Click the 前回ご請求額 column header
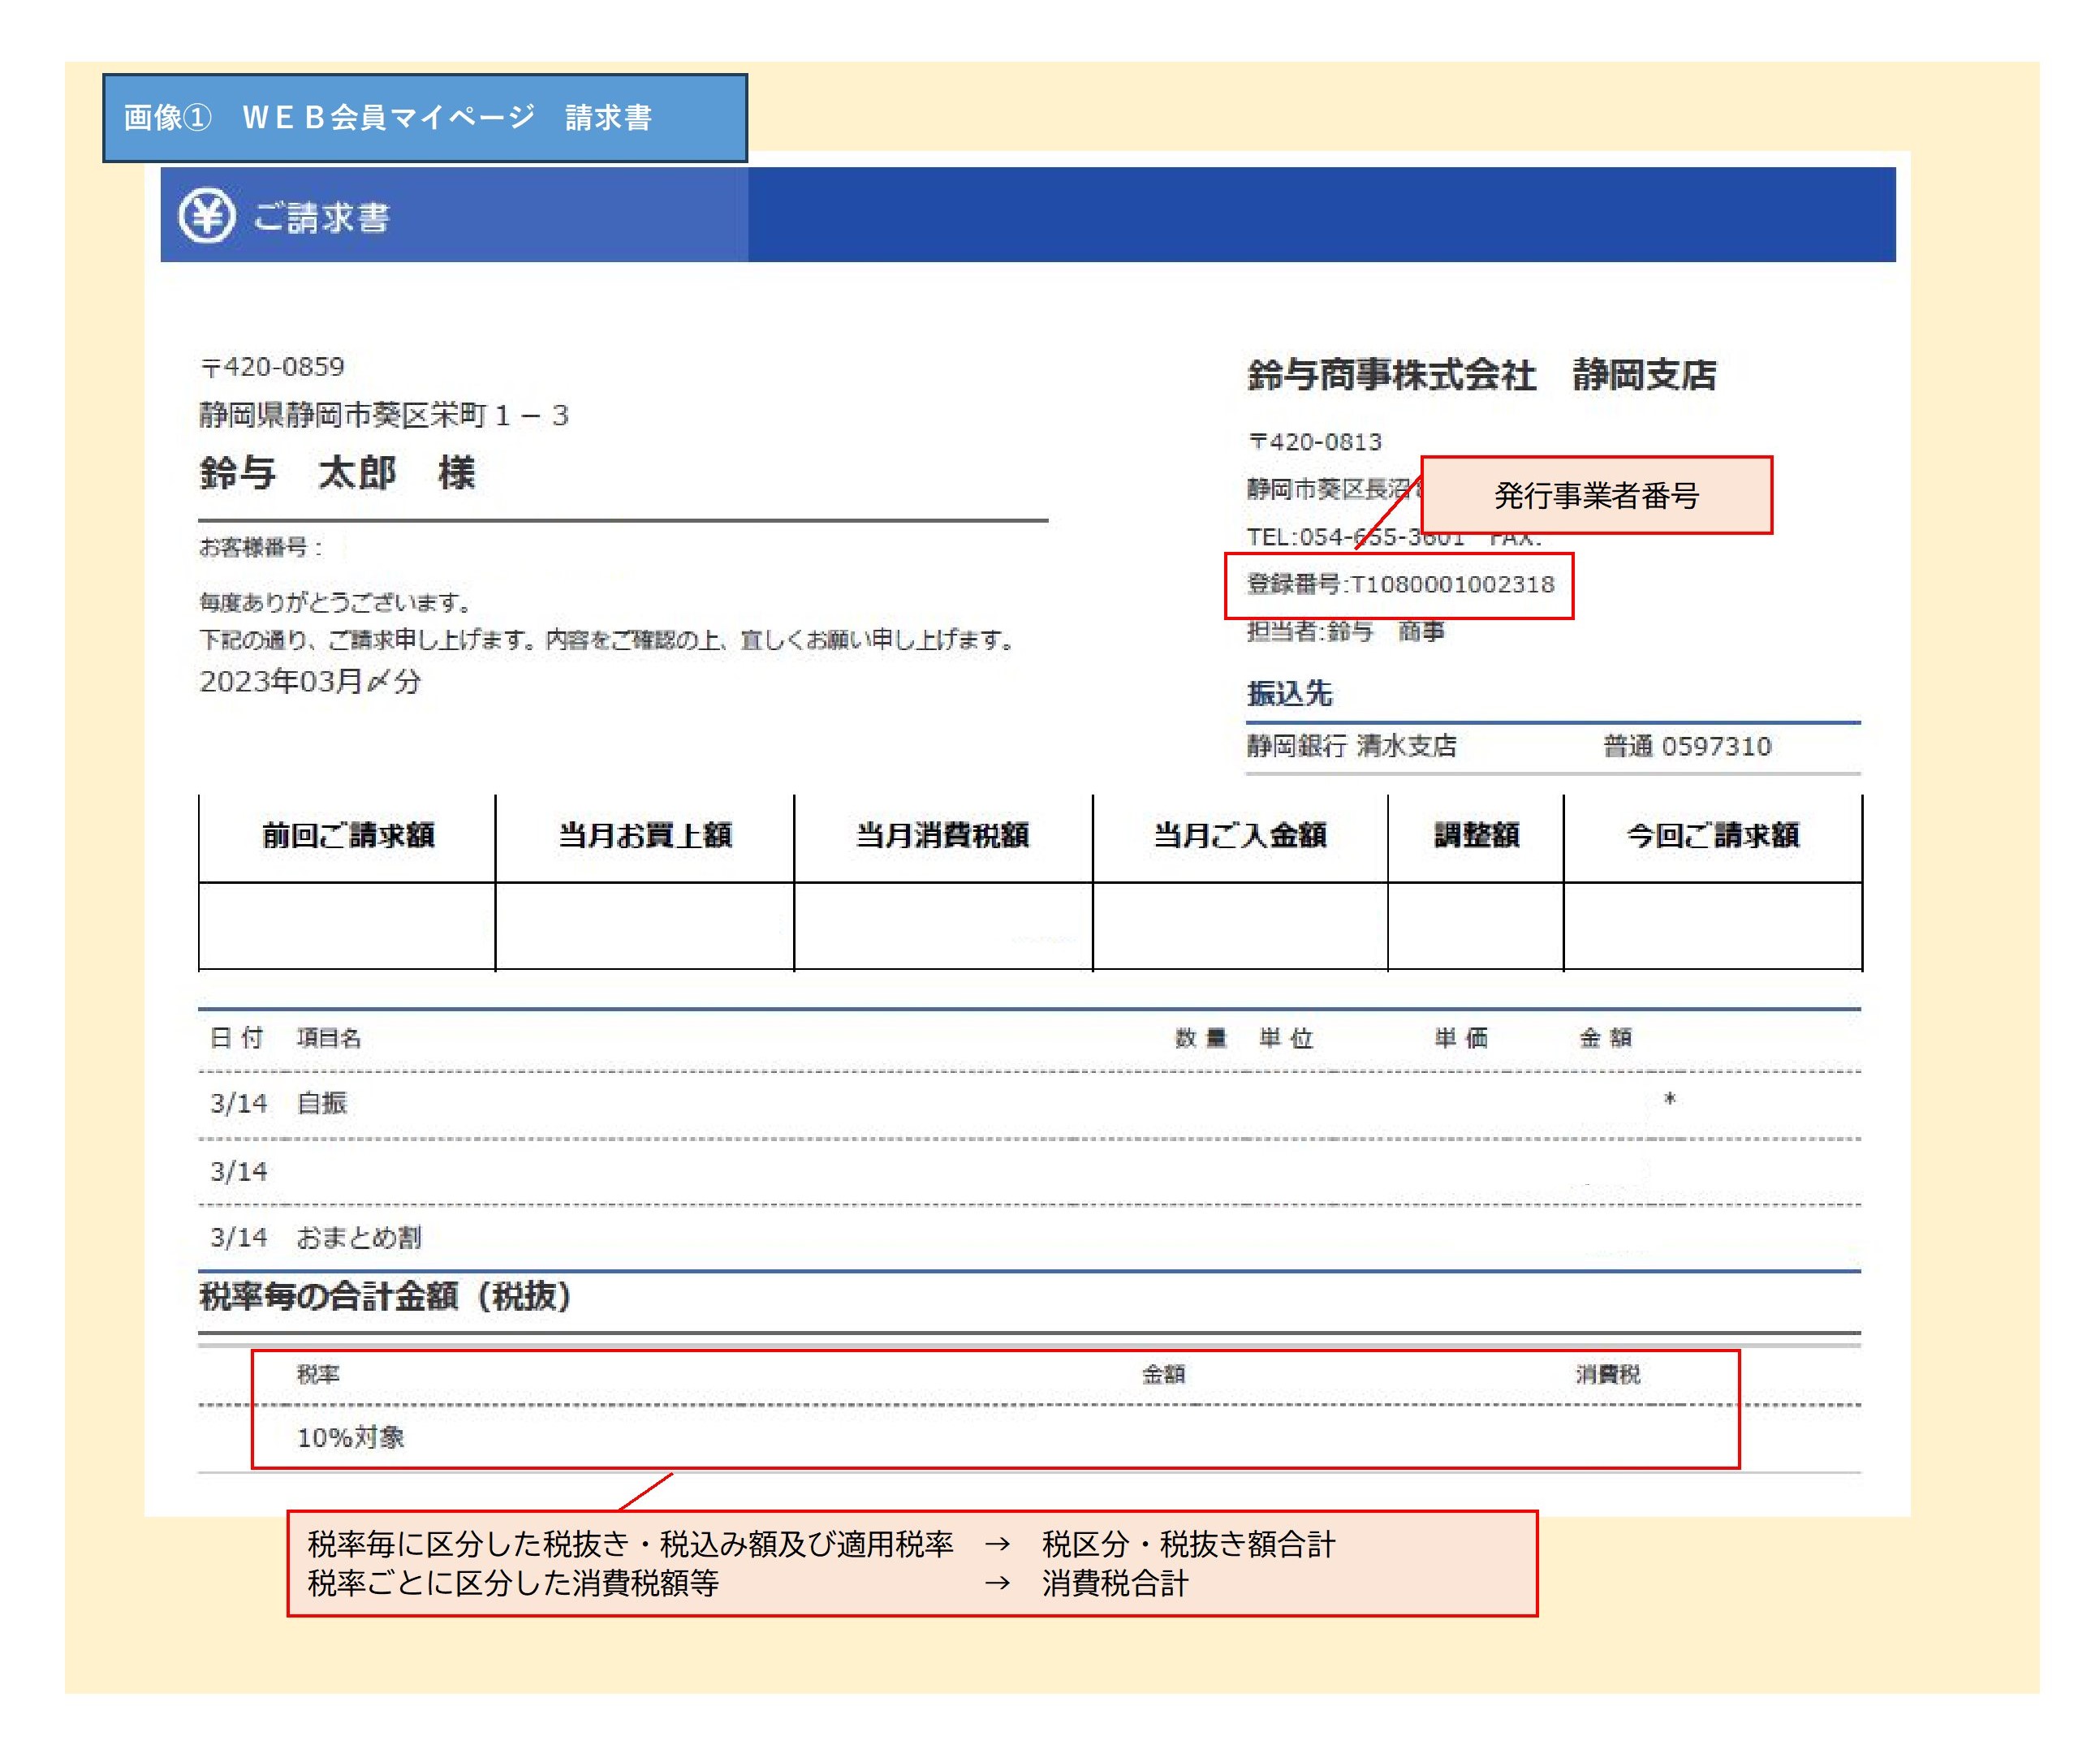2100x1749 pixels. coord(348,836)
